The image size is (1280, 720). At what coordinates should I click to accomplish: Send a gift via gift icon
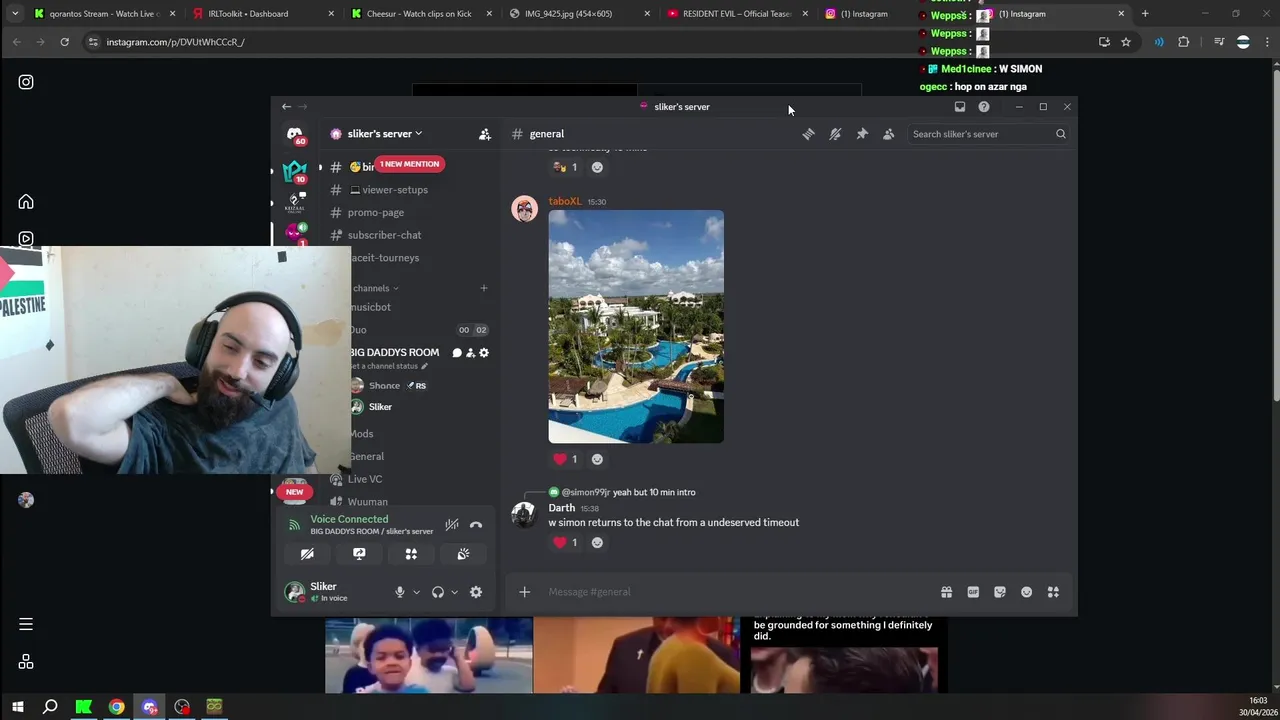pos(946,592)
